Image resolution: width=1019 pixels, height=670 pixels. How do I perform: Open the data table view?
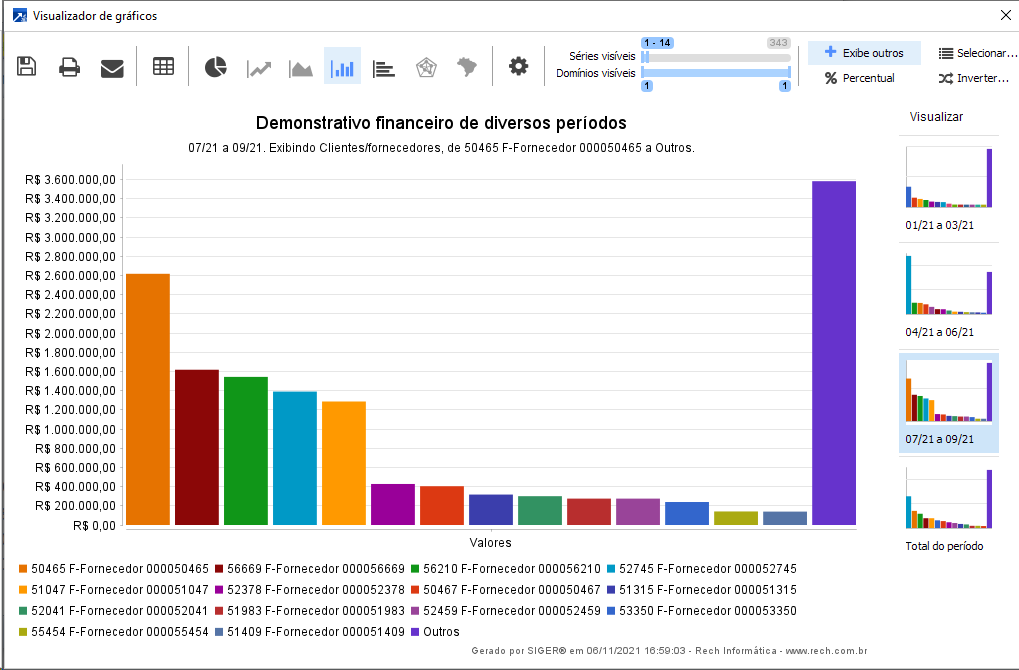point(163,67)
